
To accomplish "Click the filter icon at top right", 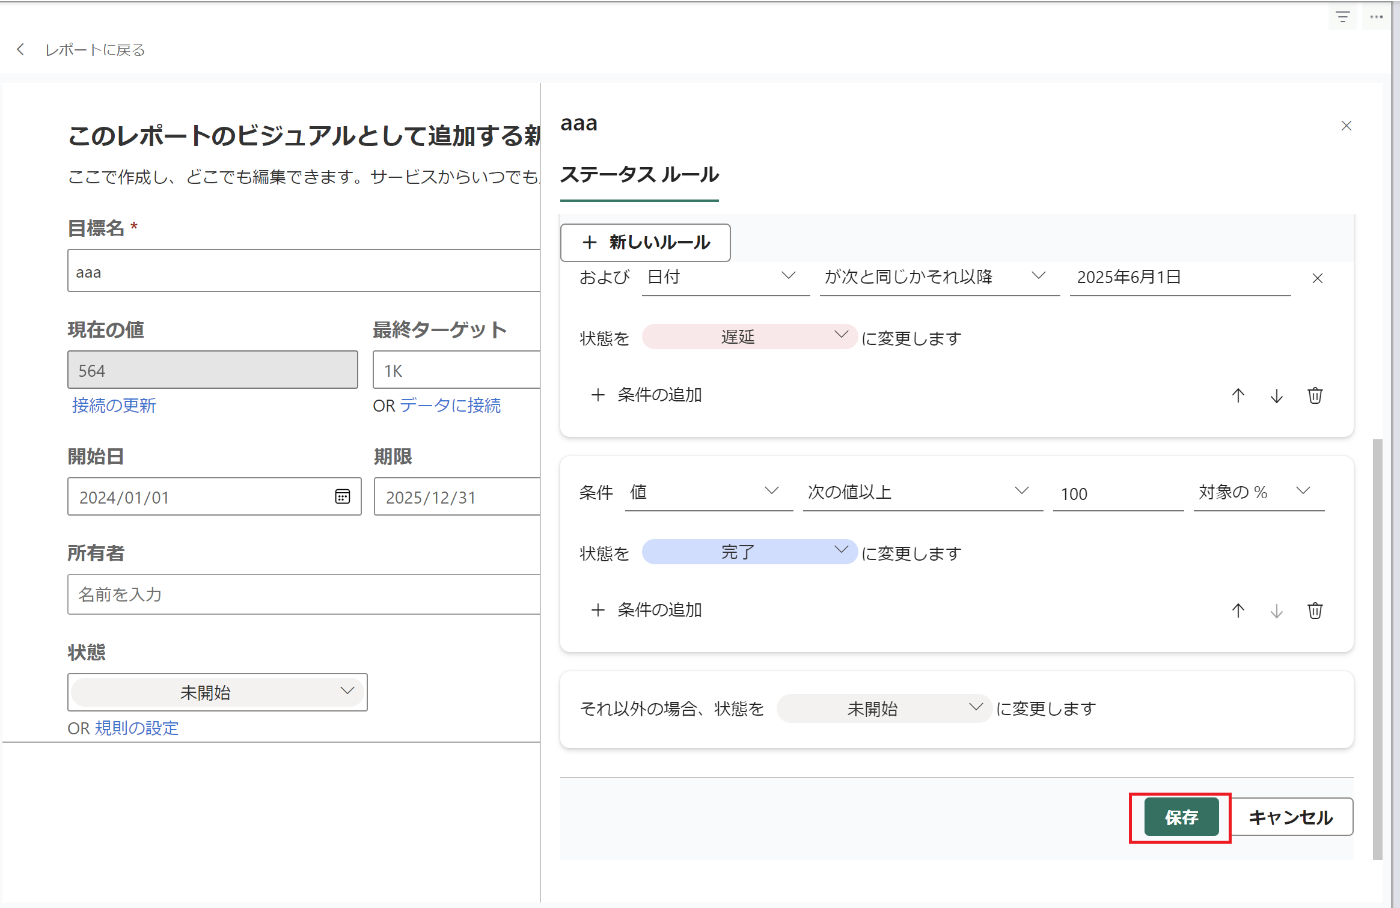I will (1343, 17).
